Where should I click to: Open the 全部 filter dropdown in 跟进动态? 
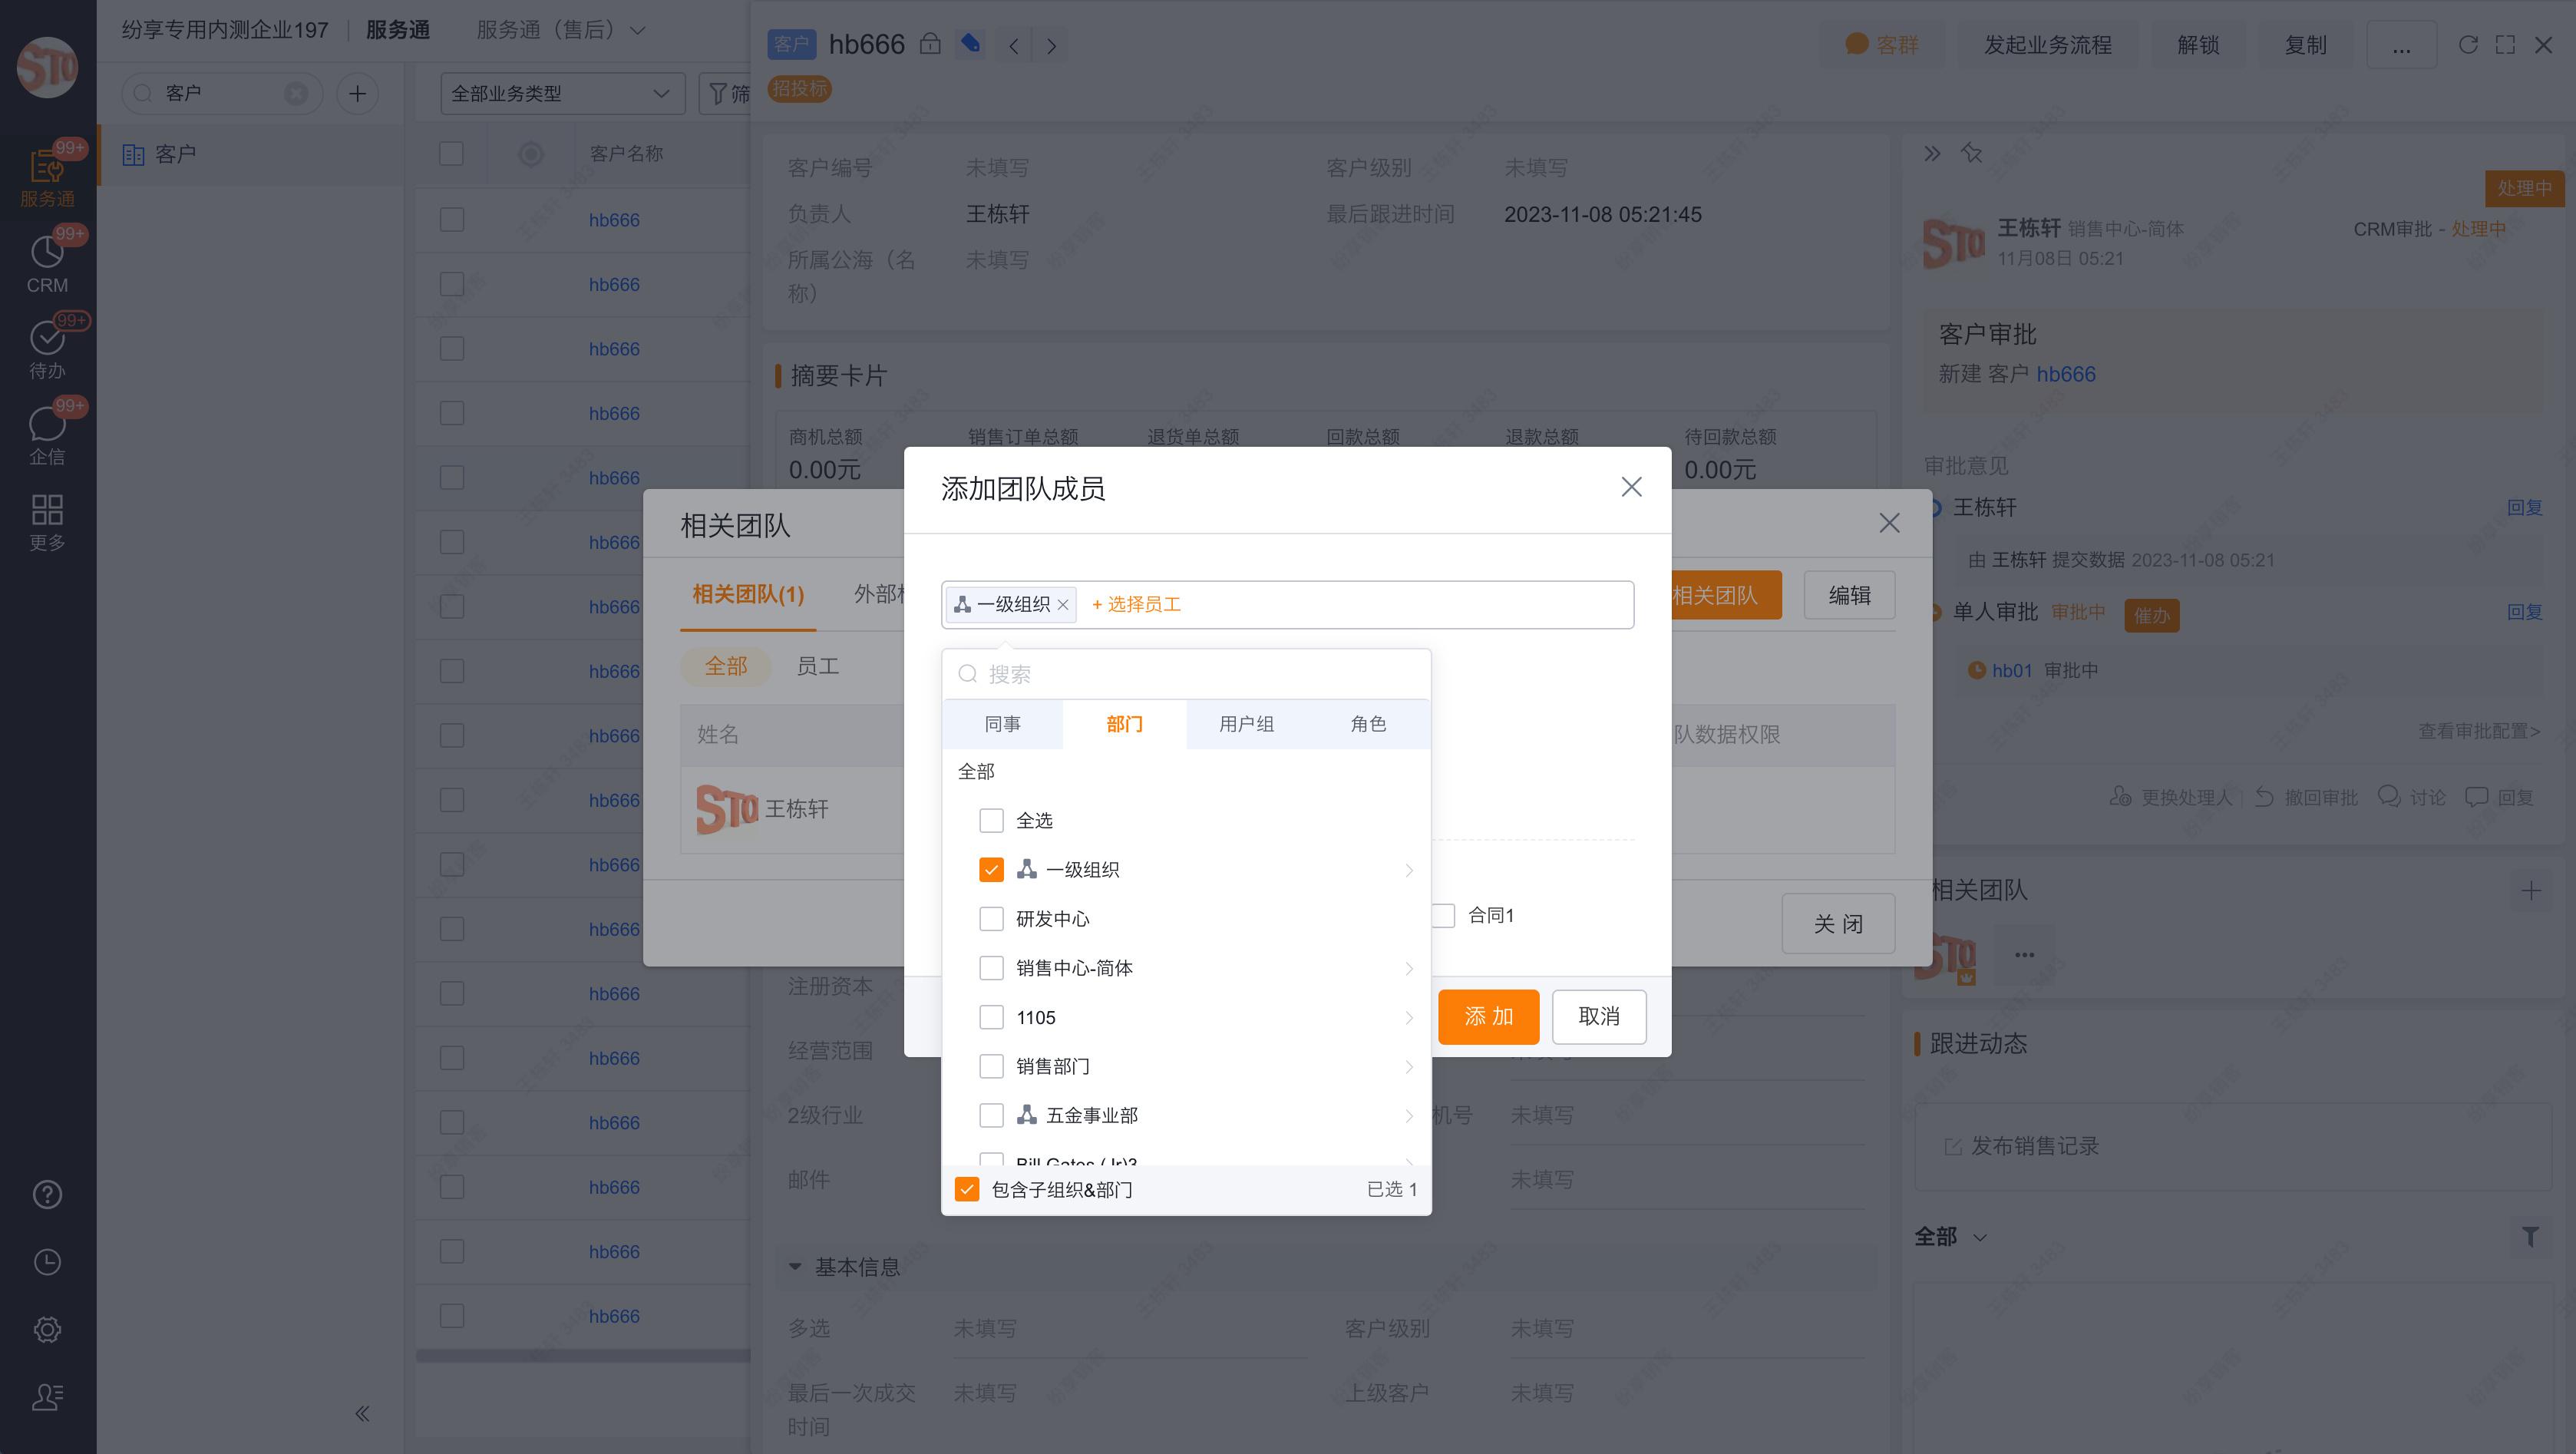point(1950,1237)
